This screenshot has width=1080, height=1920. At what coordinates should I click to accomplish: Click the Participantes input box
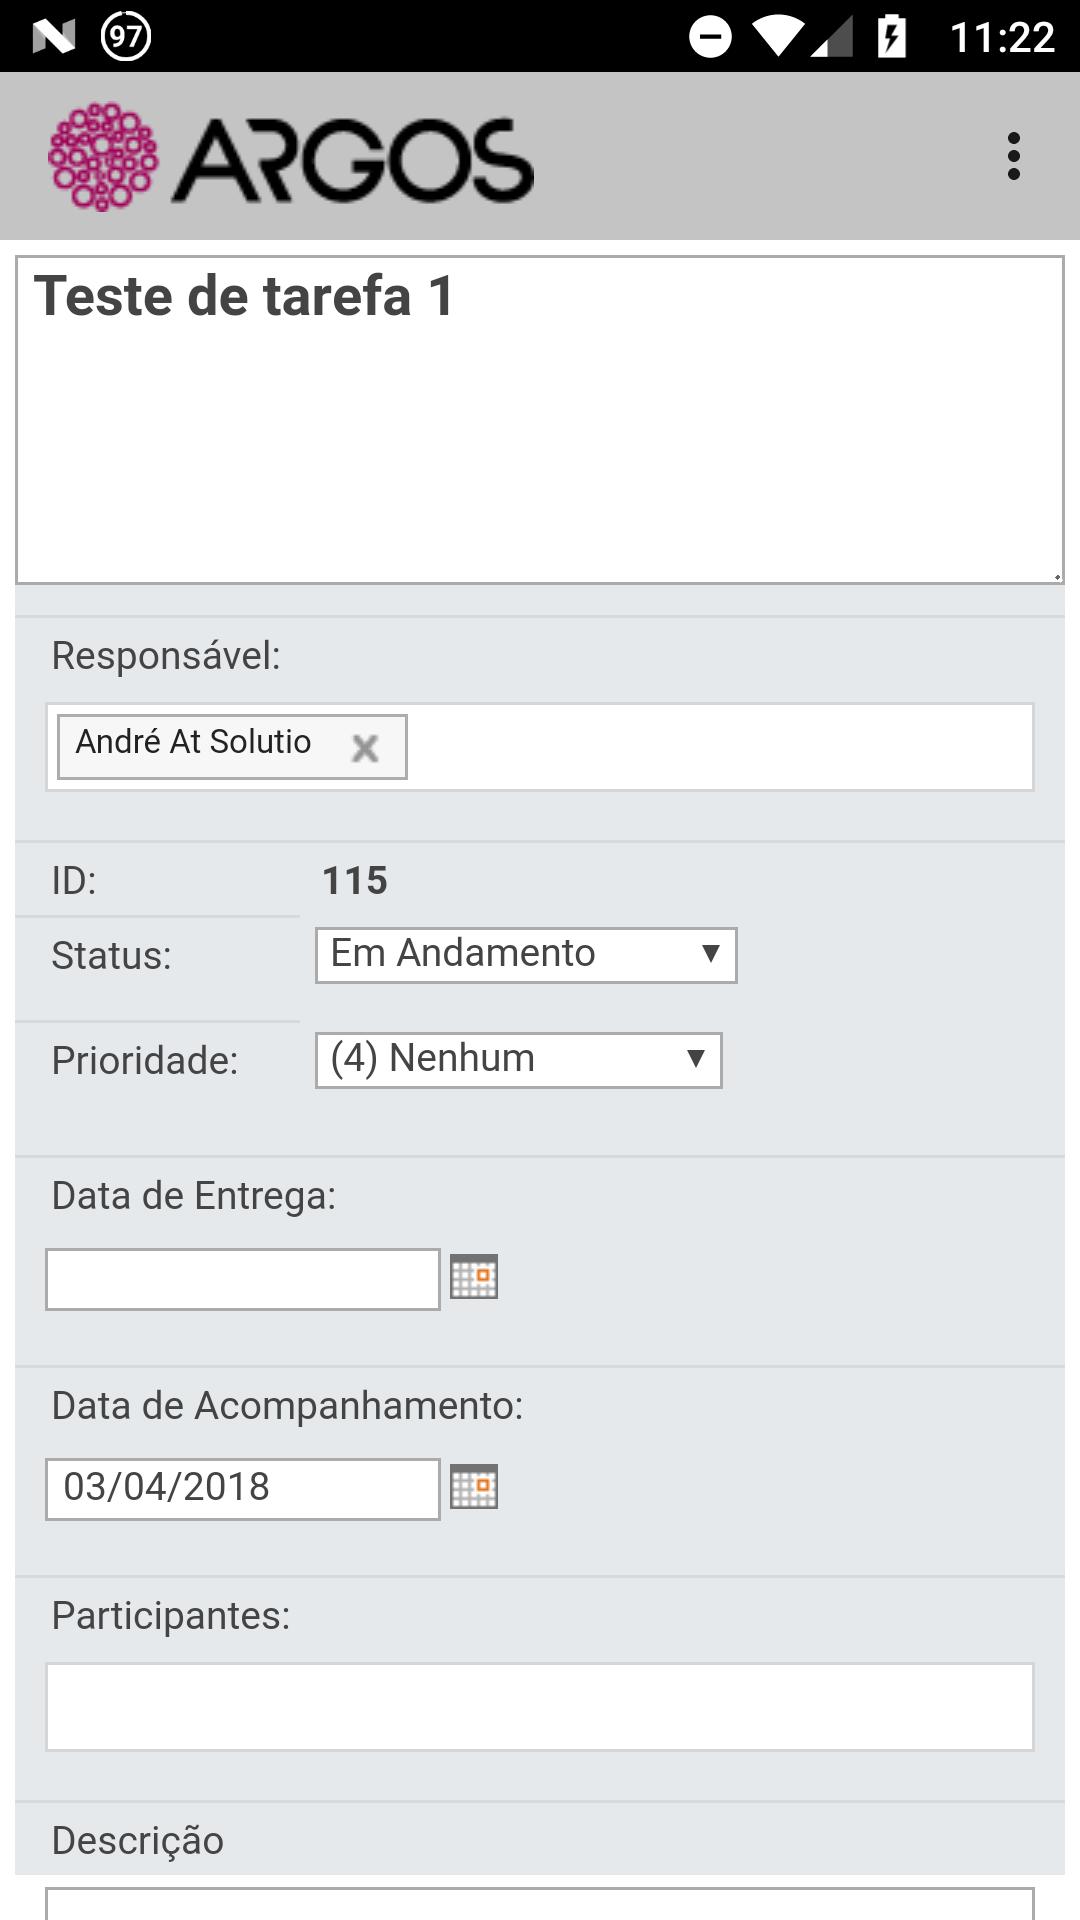(540, 1707)
